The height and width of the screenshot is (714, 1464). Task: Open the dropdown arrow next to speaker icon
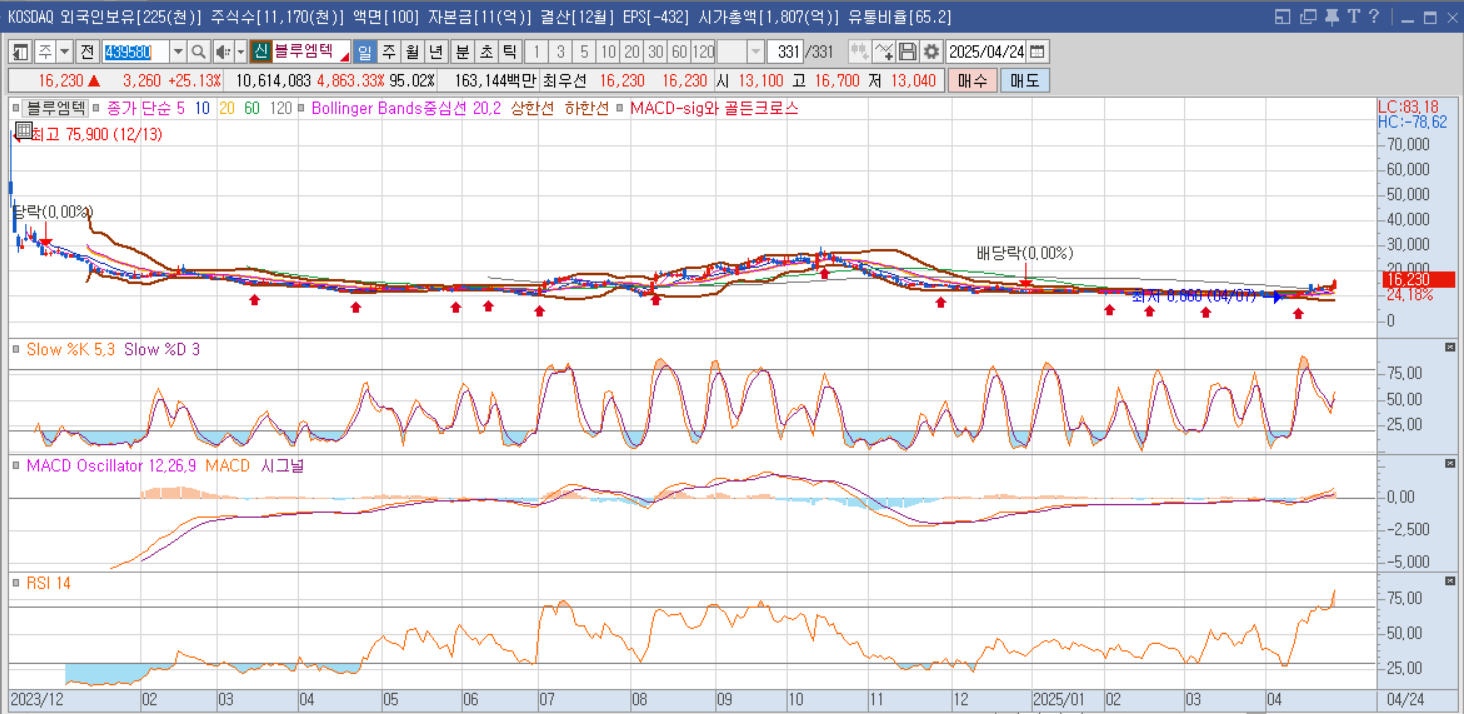(240, 52)
